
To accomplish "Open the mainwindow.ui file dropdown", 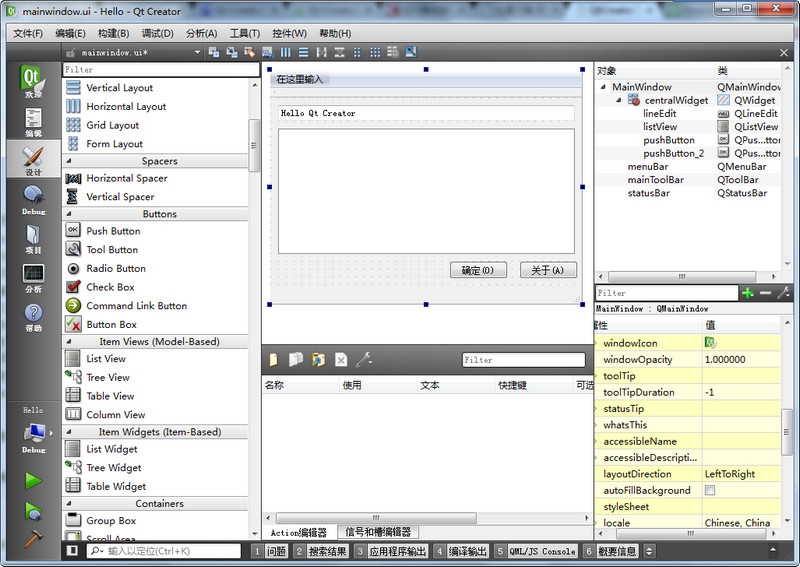I will pyautogui.click(x=197, y=52).
